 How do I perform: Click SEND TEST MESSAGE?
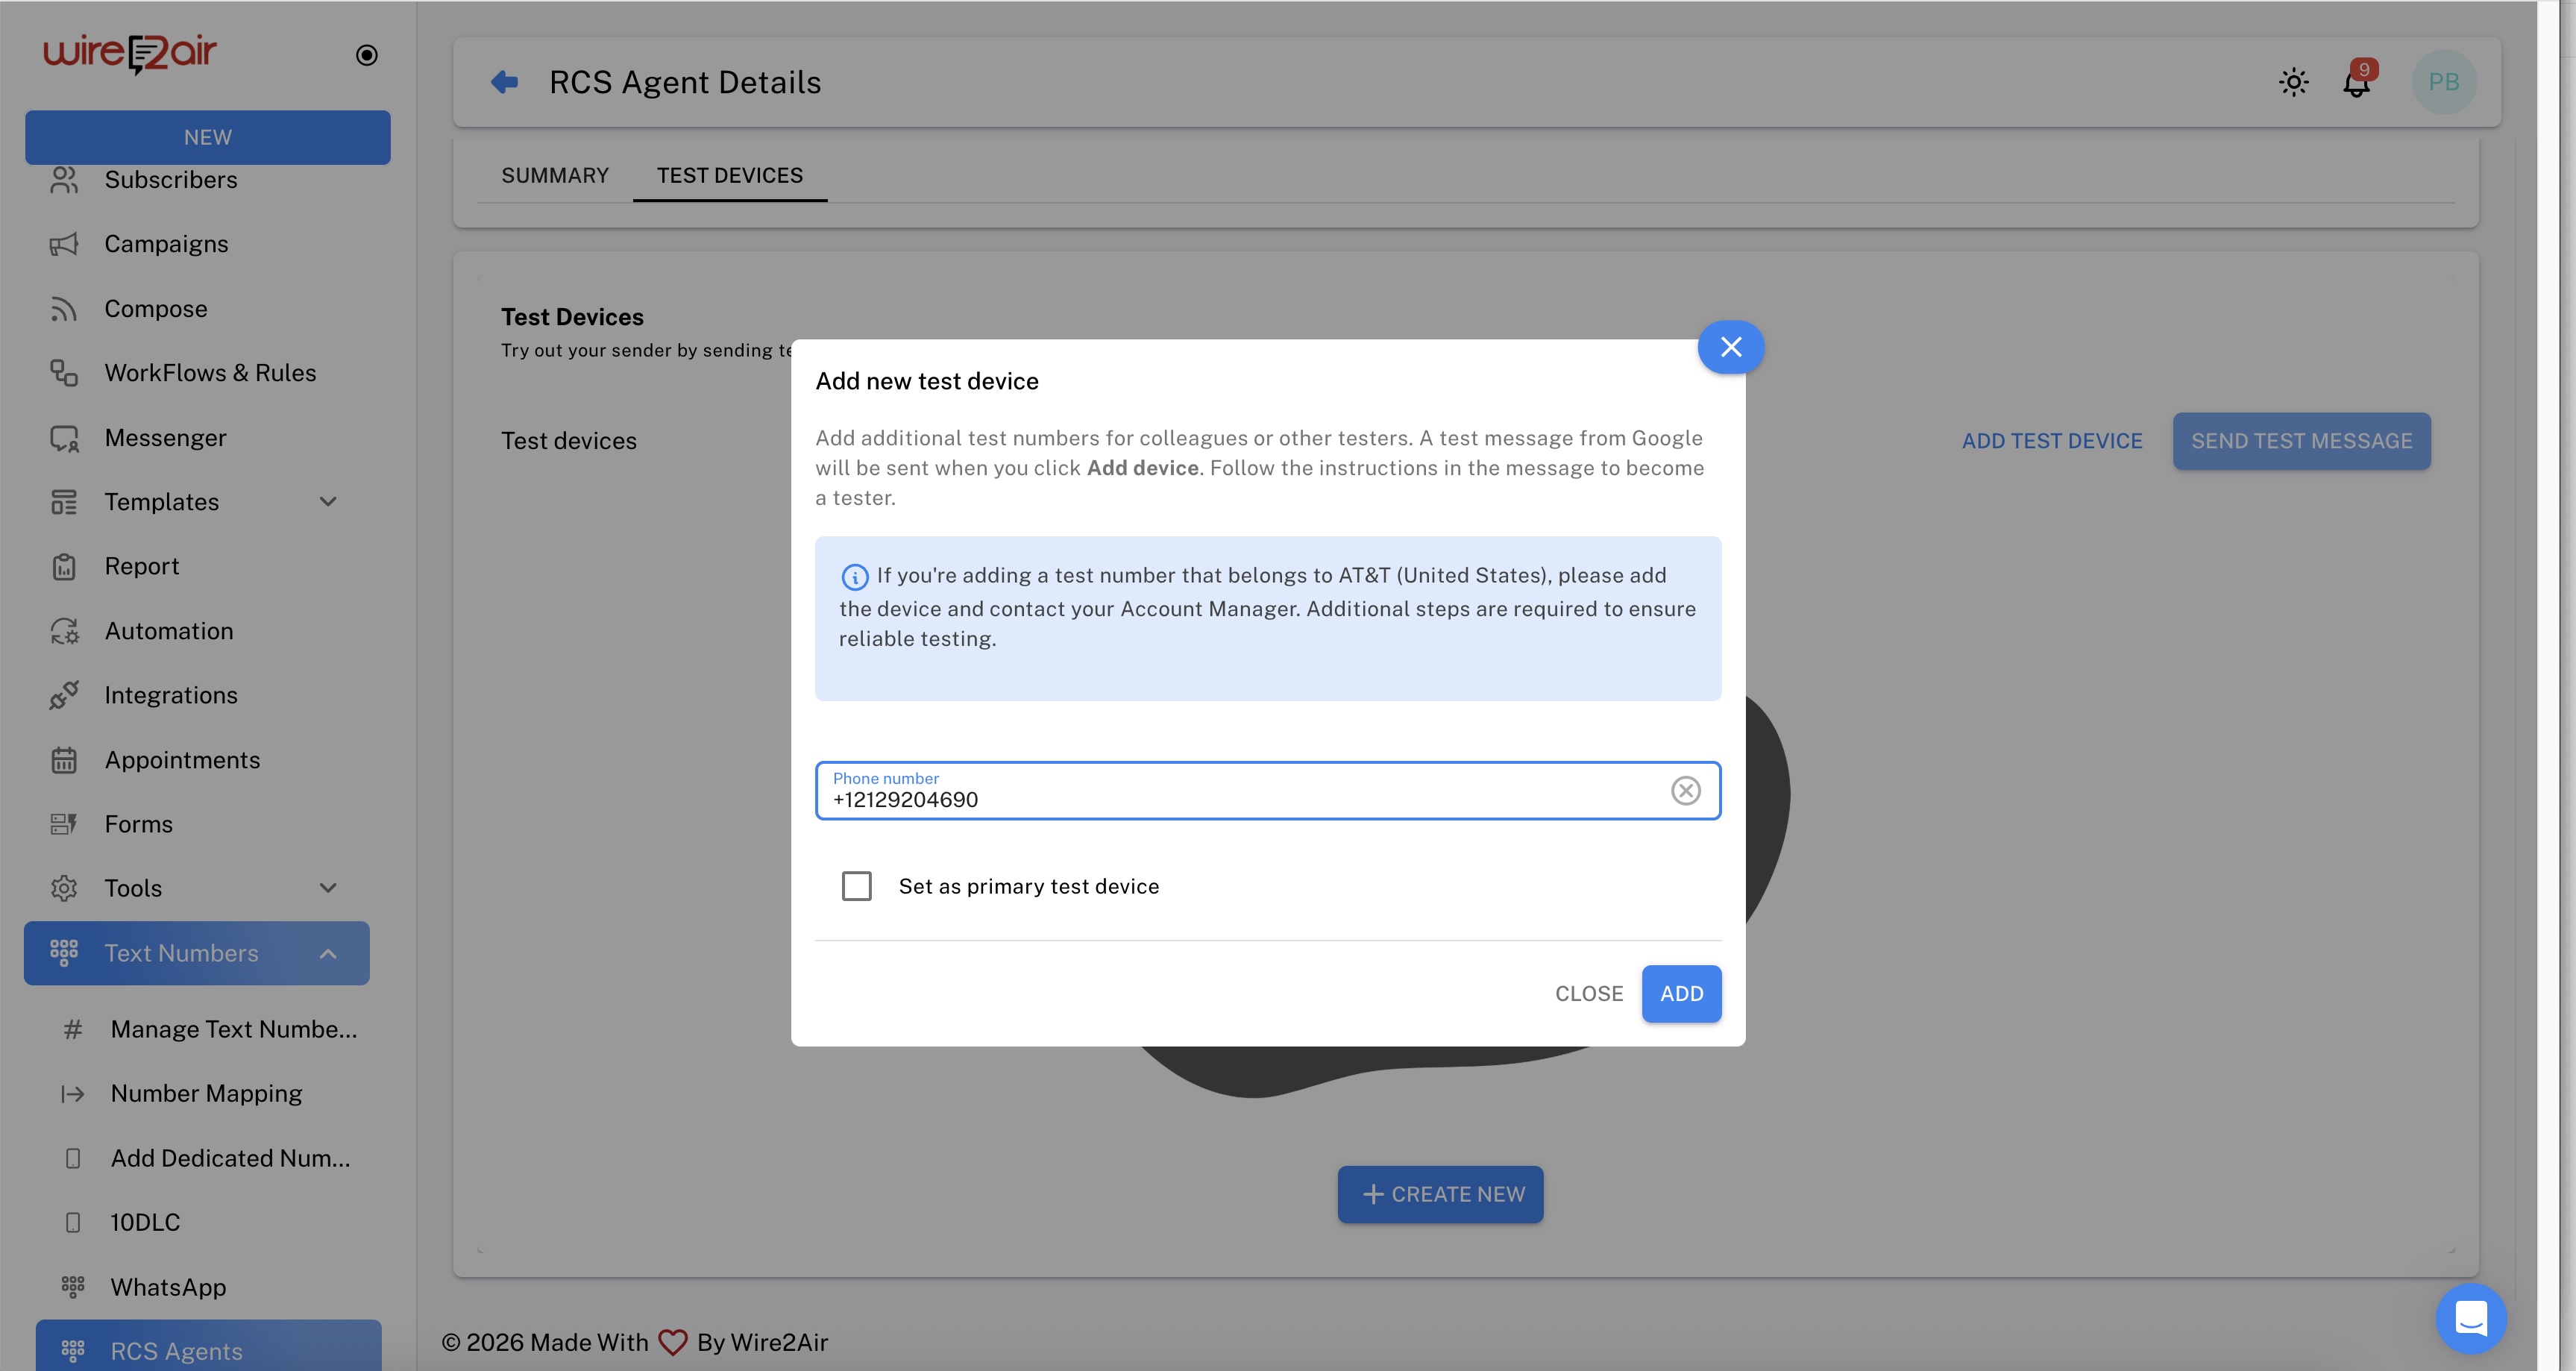coord(2301,440)
